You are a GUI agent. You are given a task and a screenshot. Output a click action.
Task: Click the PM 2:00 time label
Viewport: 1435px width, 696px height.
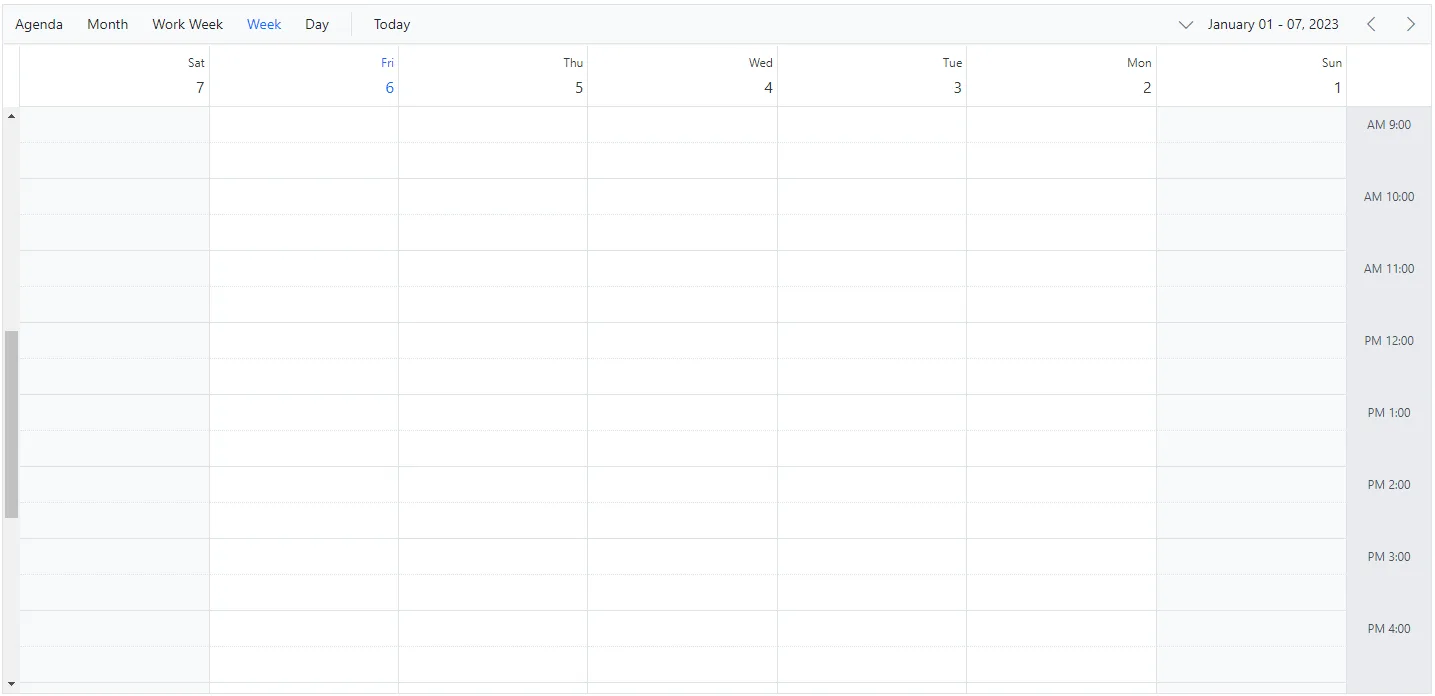(1389, 485)
